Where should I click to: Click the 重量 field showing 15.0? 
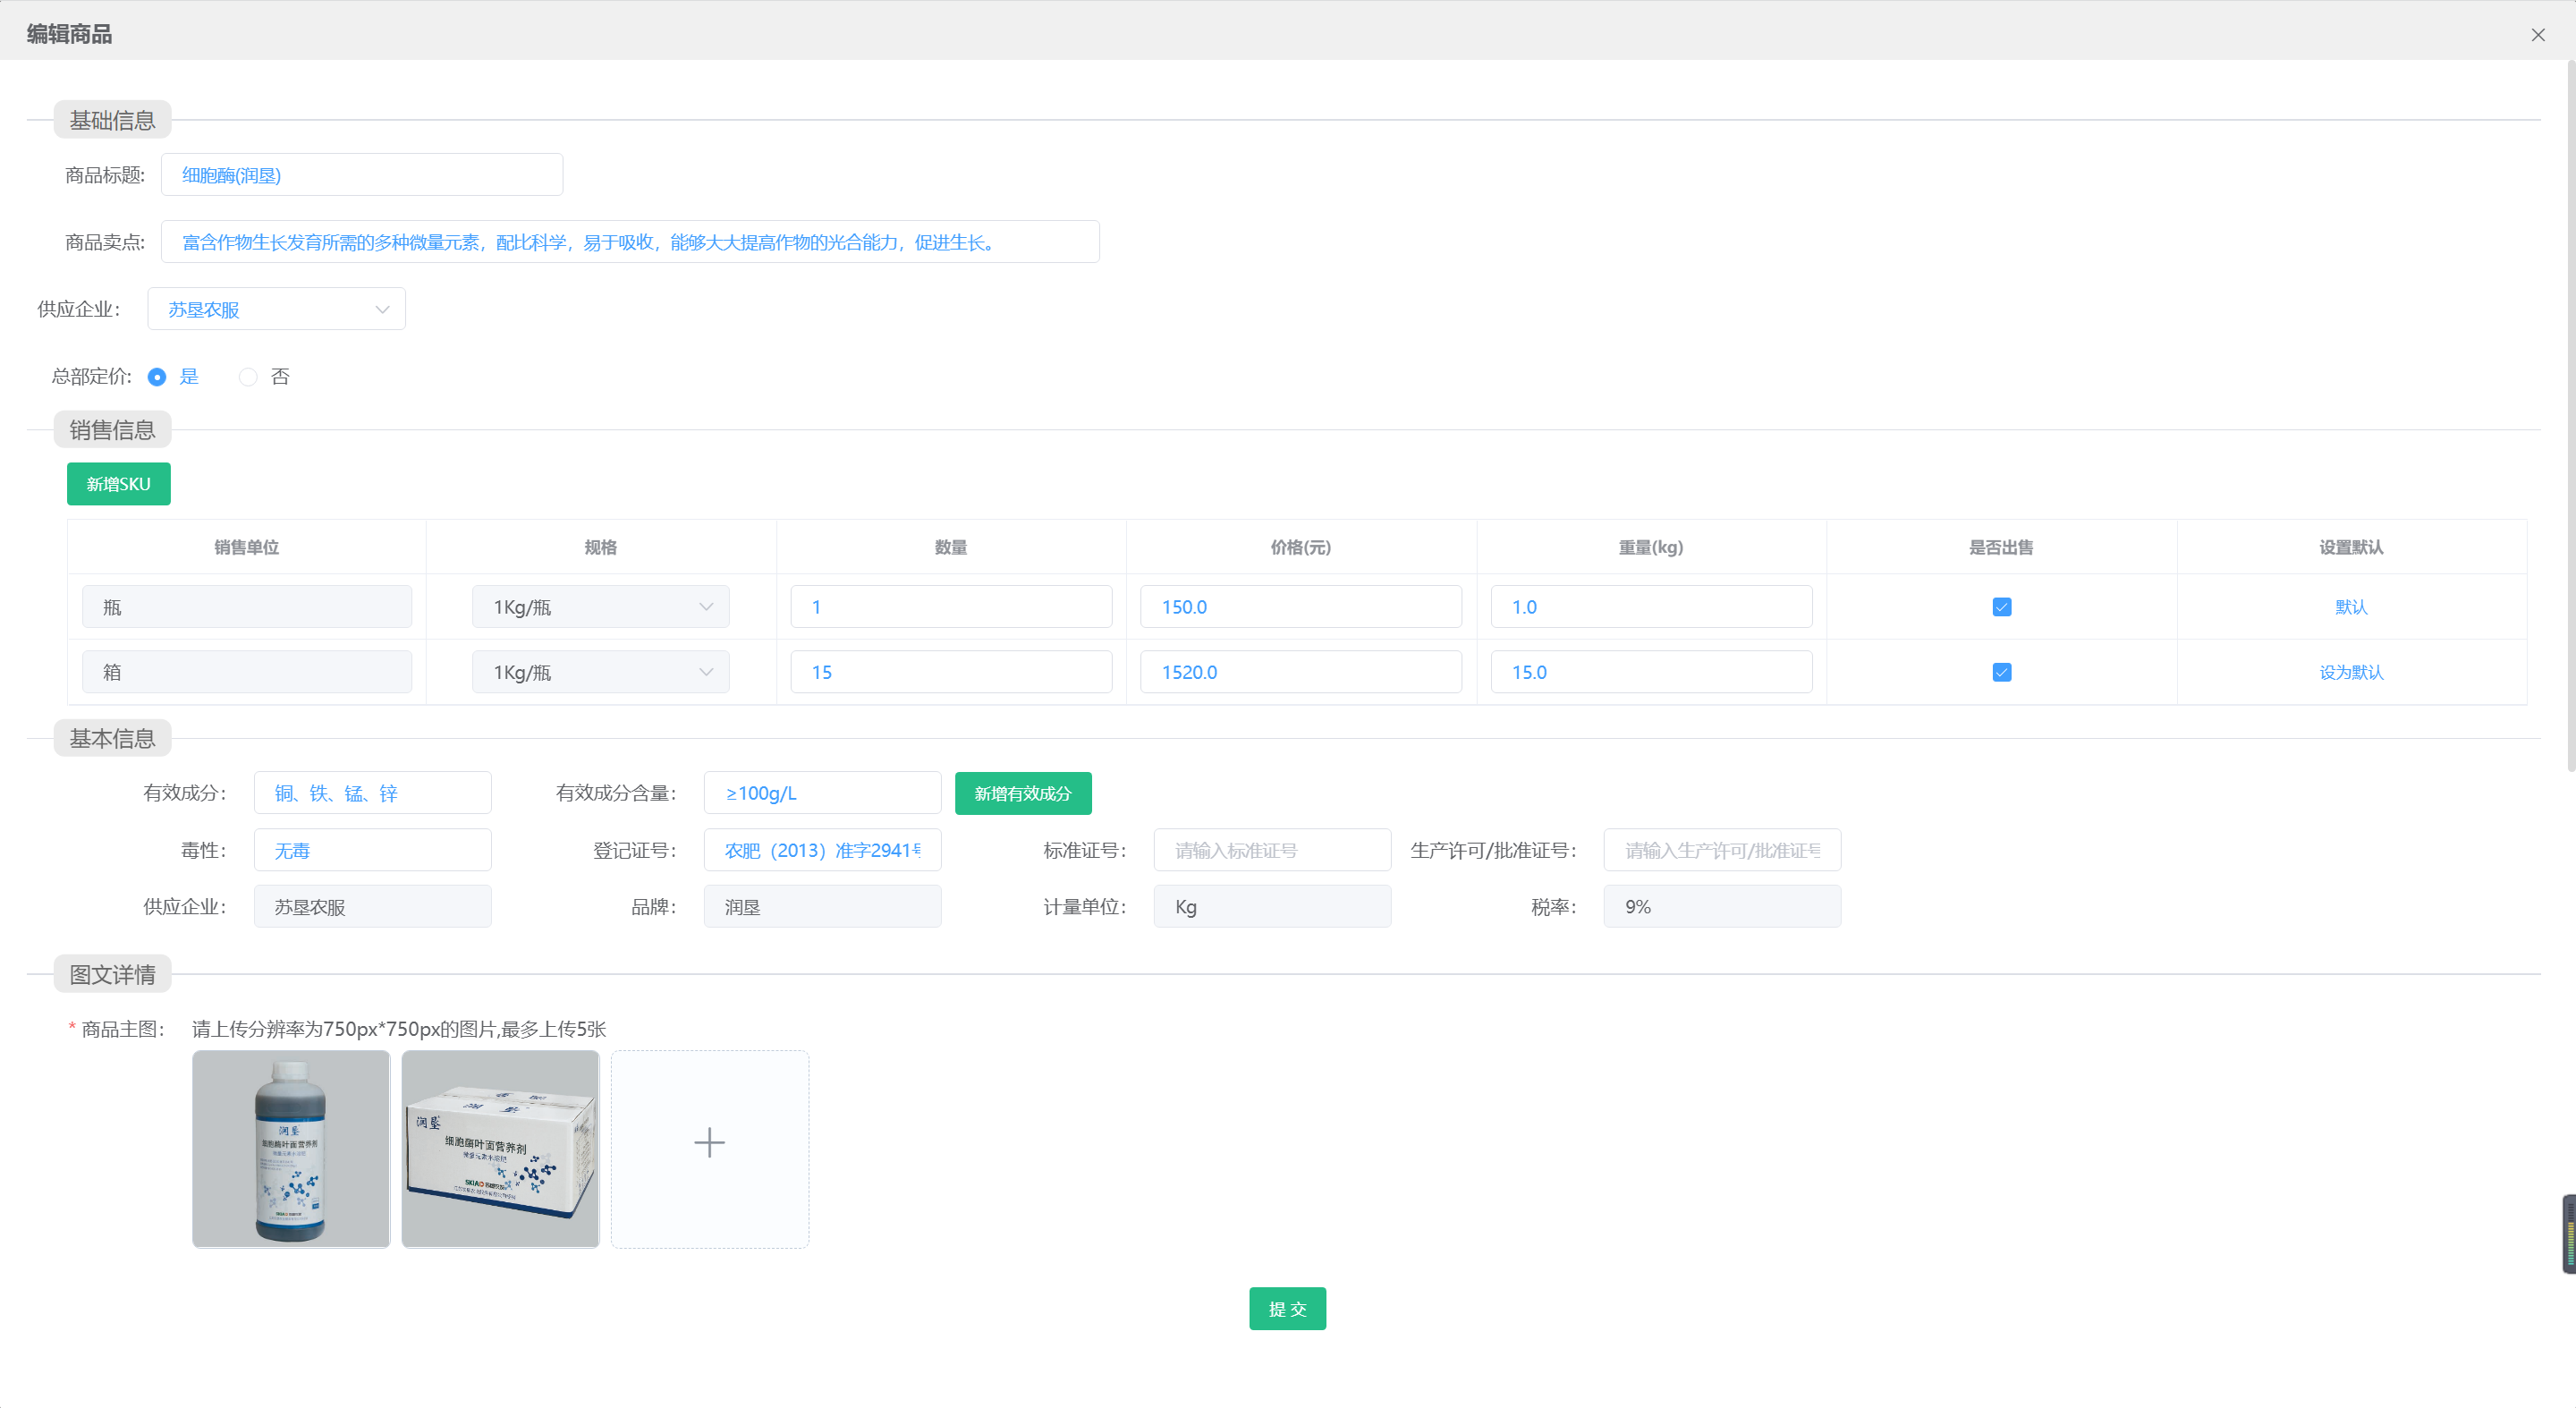pyautogui.click(x=1651, y=672)
